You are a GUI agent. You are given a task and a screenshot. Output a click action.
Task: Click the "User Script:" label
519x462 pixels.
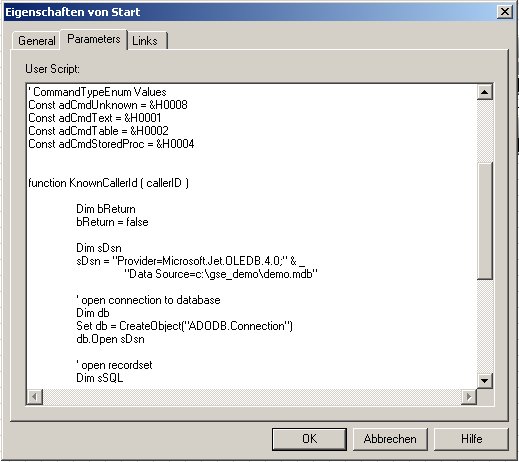[x=53, y=69]
